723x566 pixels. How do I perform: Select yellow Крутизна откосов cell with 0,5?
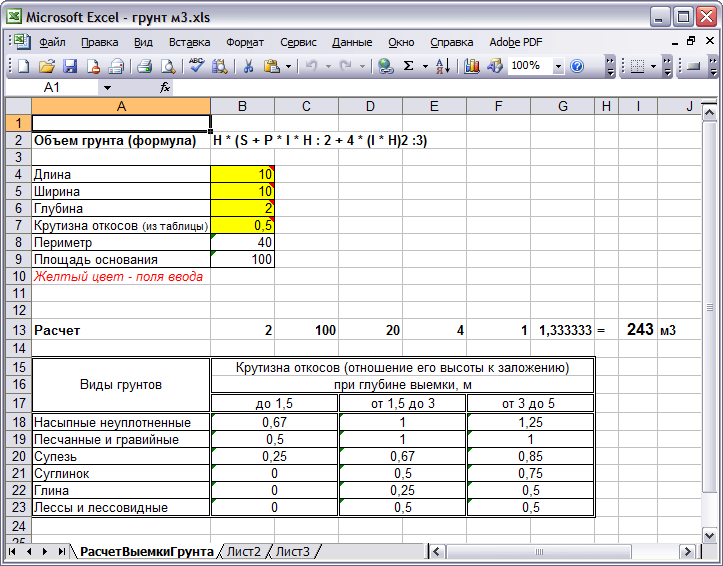[243, 225]
